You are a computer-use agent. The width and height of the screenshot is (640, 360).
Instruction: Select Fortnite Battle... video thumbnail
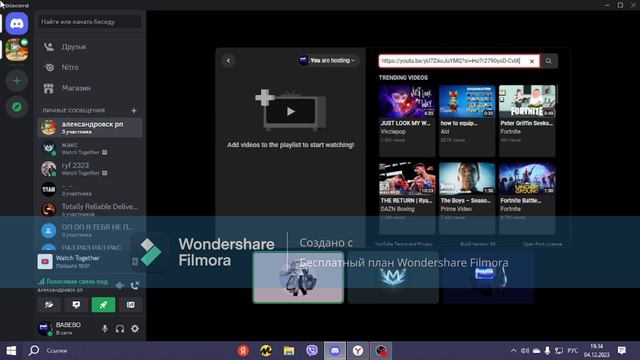(x=527, y=178)
